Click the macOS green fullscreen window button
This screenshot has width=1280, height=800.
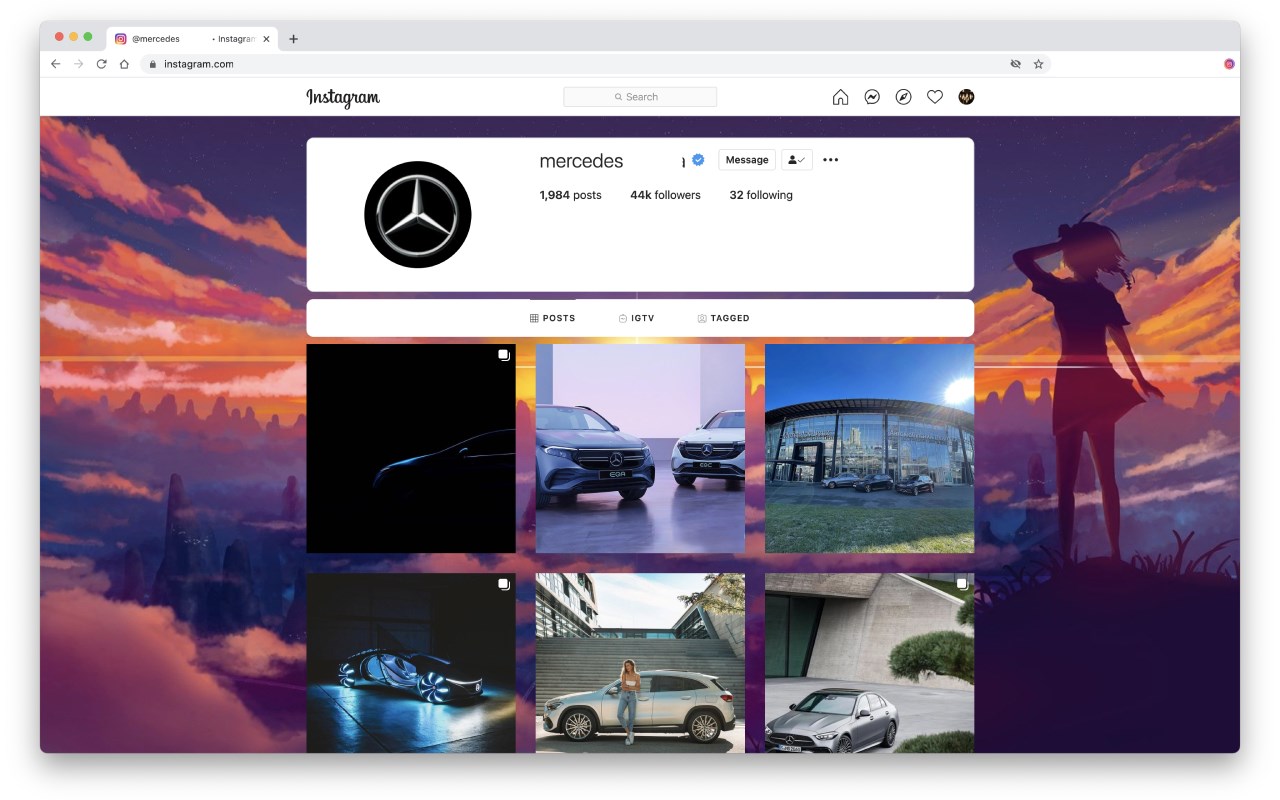pos(88,37)
